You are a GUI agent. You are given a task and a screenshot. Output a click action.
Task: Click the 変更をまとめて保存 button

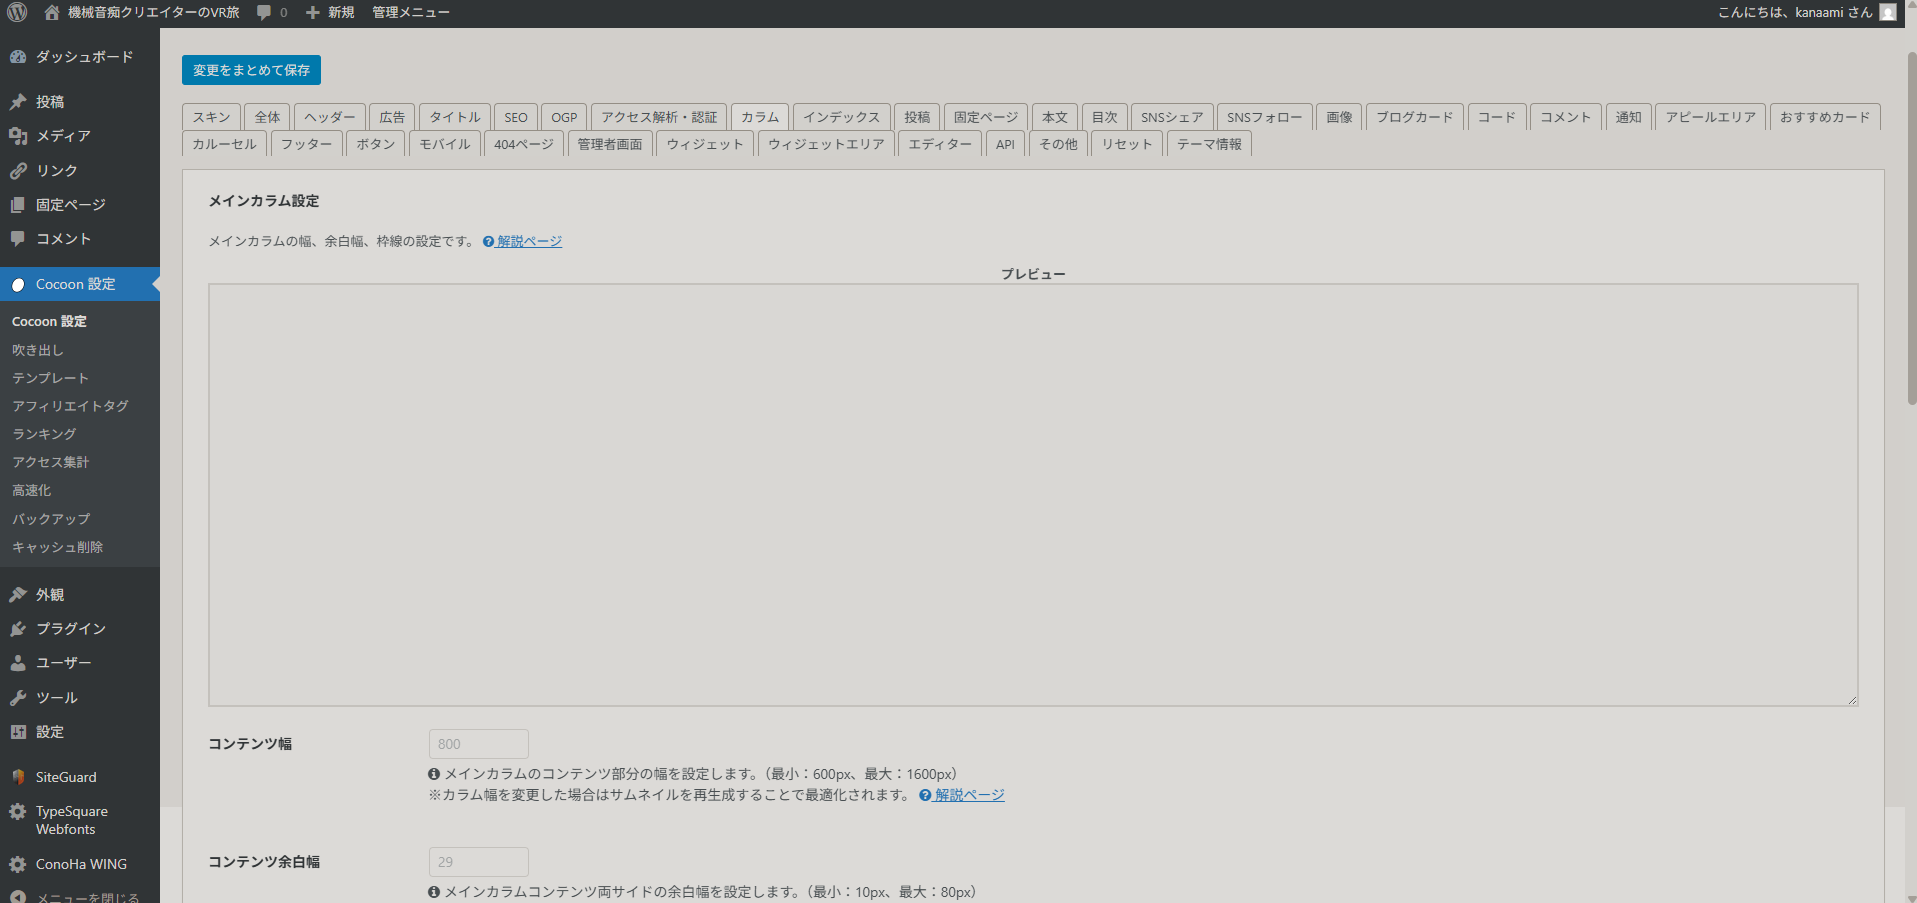pyautogui.click(x=251, y=70)
